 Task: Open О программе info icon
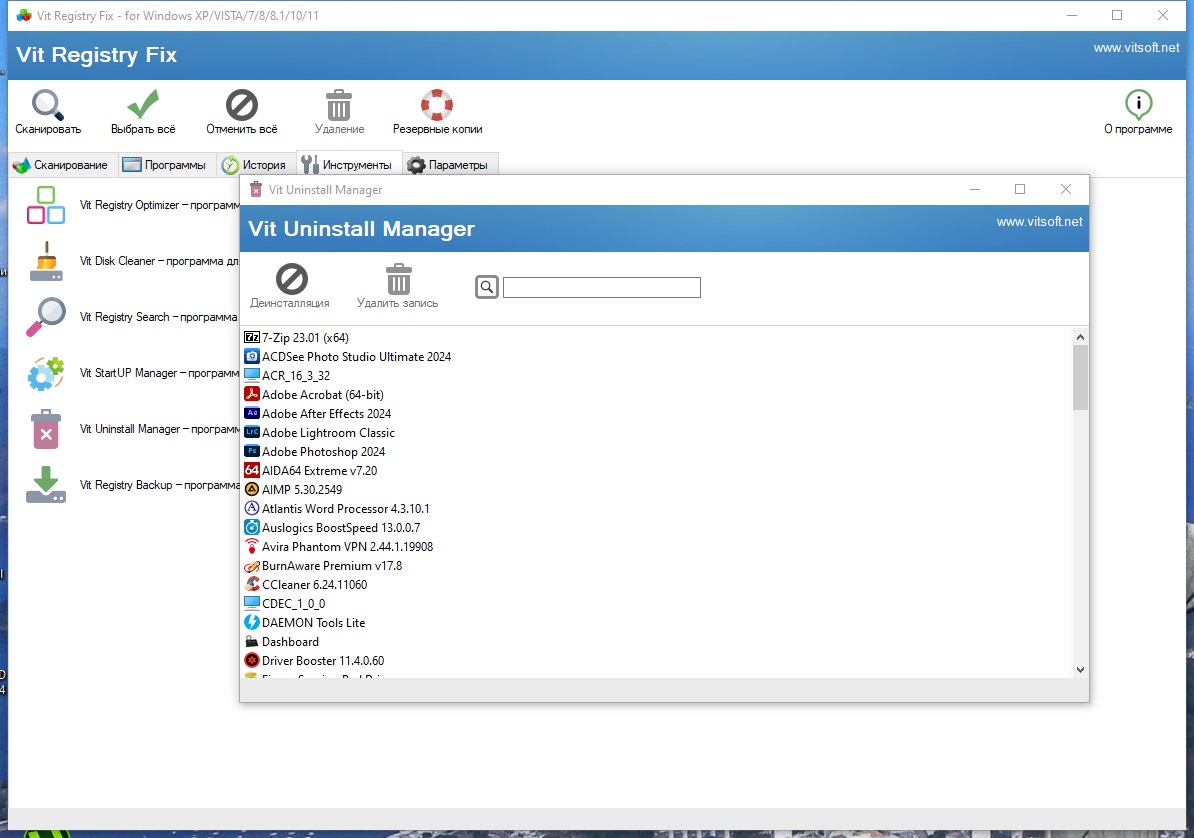pyautogui.click(x=1138, y=105)
